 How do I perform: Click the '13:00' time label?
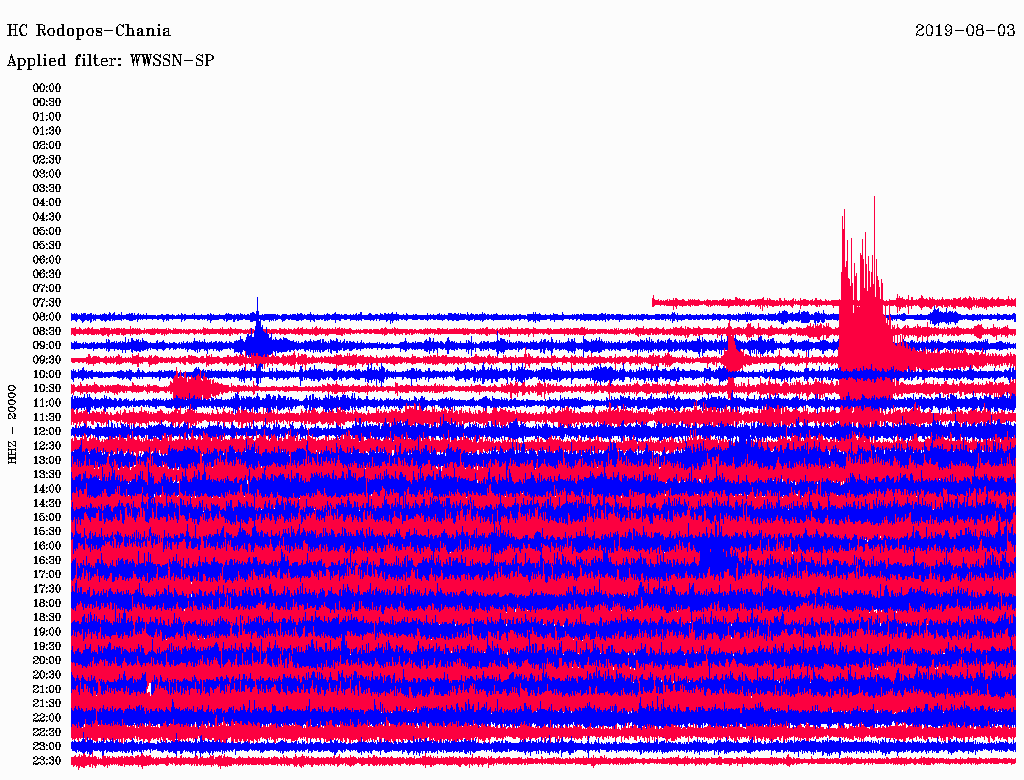pos(47,460)
